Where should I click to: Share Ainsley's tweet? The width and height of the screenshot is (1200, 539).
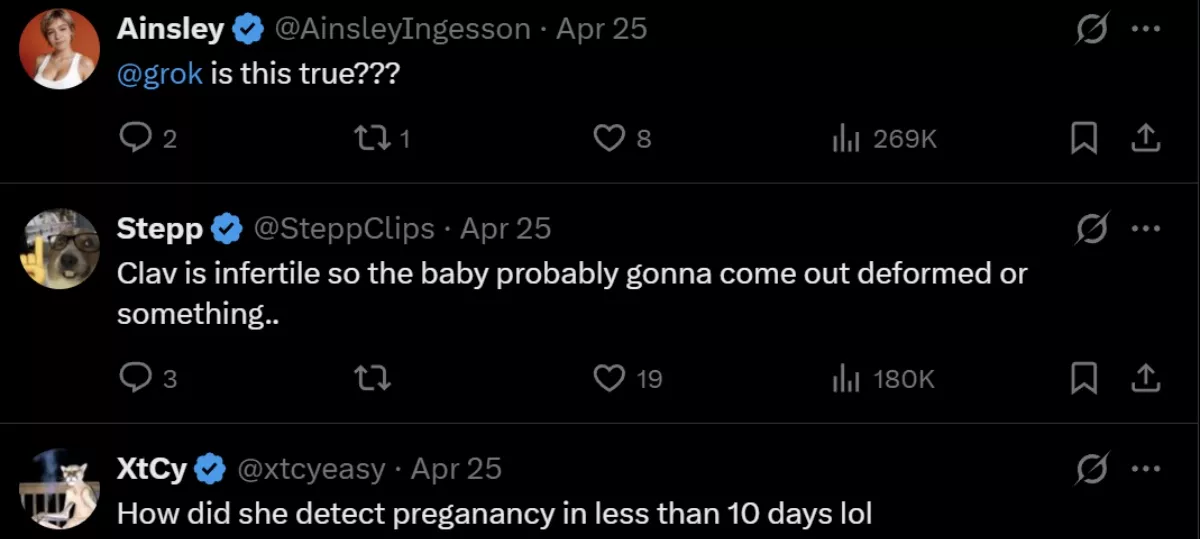click(1144, 139)
